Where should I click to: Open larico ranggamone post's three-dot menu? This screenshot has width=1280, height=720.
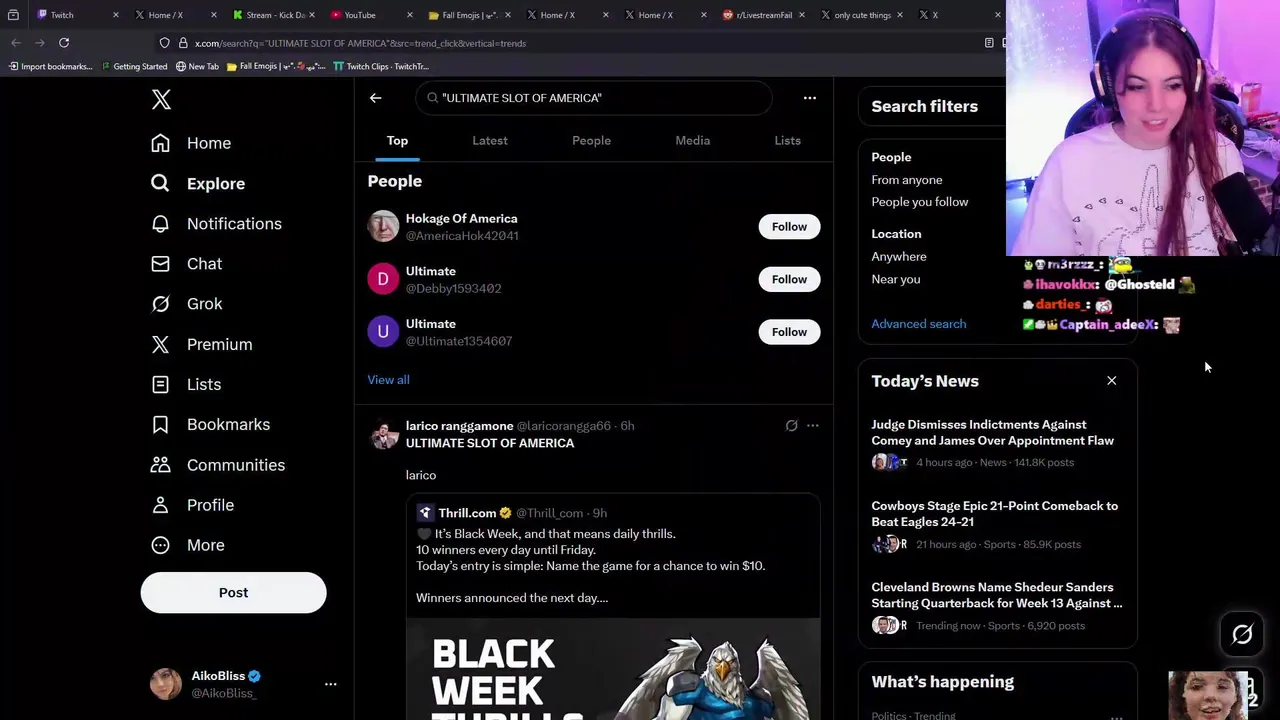click(x=813, y=426)
